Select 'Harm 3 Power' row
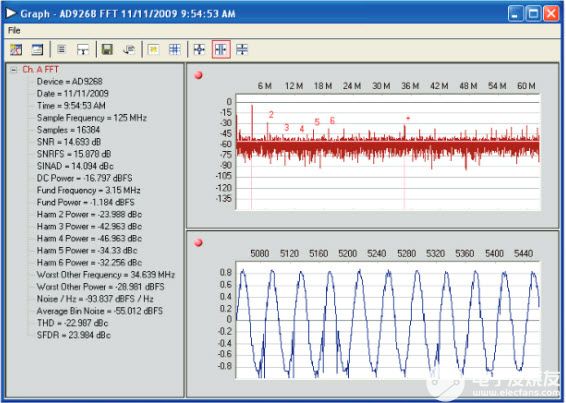Screen dimensions: 566x403 click(x=89, y=226)
